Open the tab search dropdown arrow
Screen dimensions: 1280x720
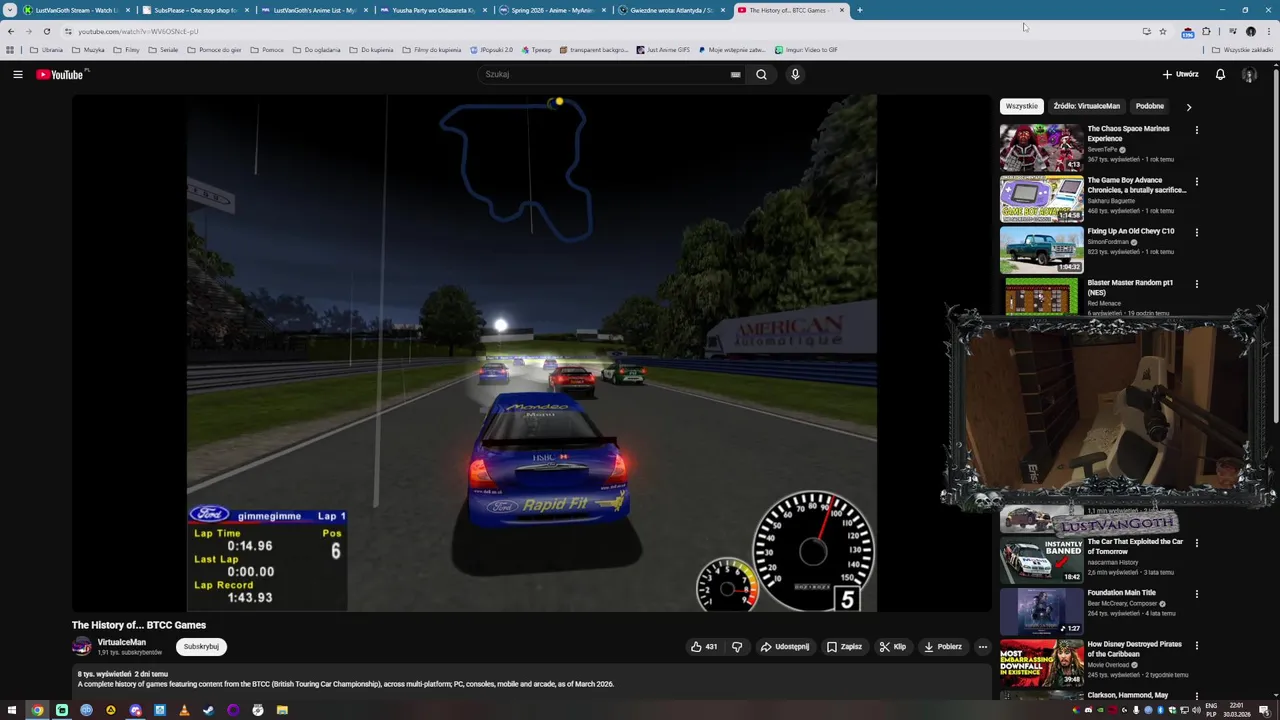pyautogui.click(x=11, y=10)
